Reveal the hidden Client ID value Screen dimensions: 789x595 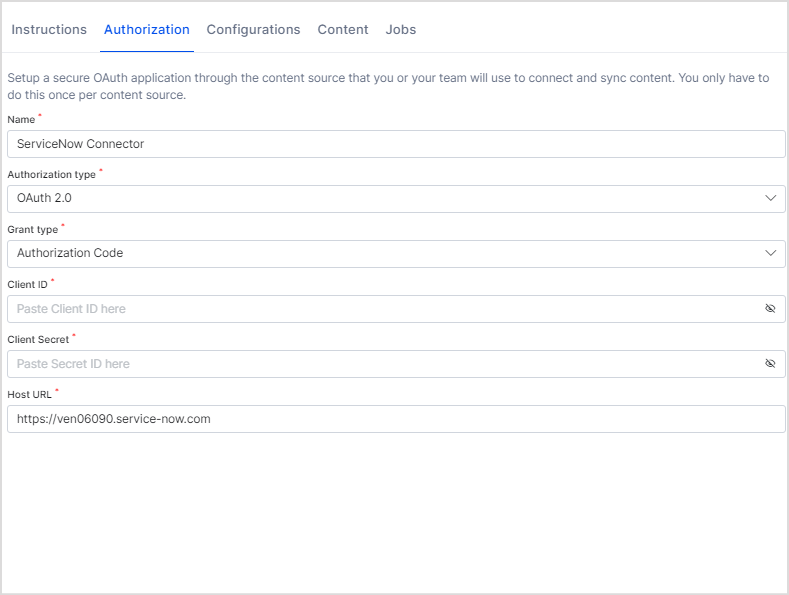point(770,309)
